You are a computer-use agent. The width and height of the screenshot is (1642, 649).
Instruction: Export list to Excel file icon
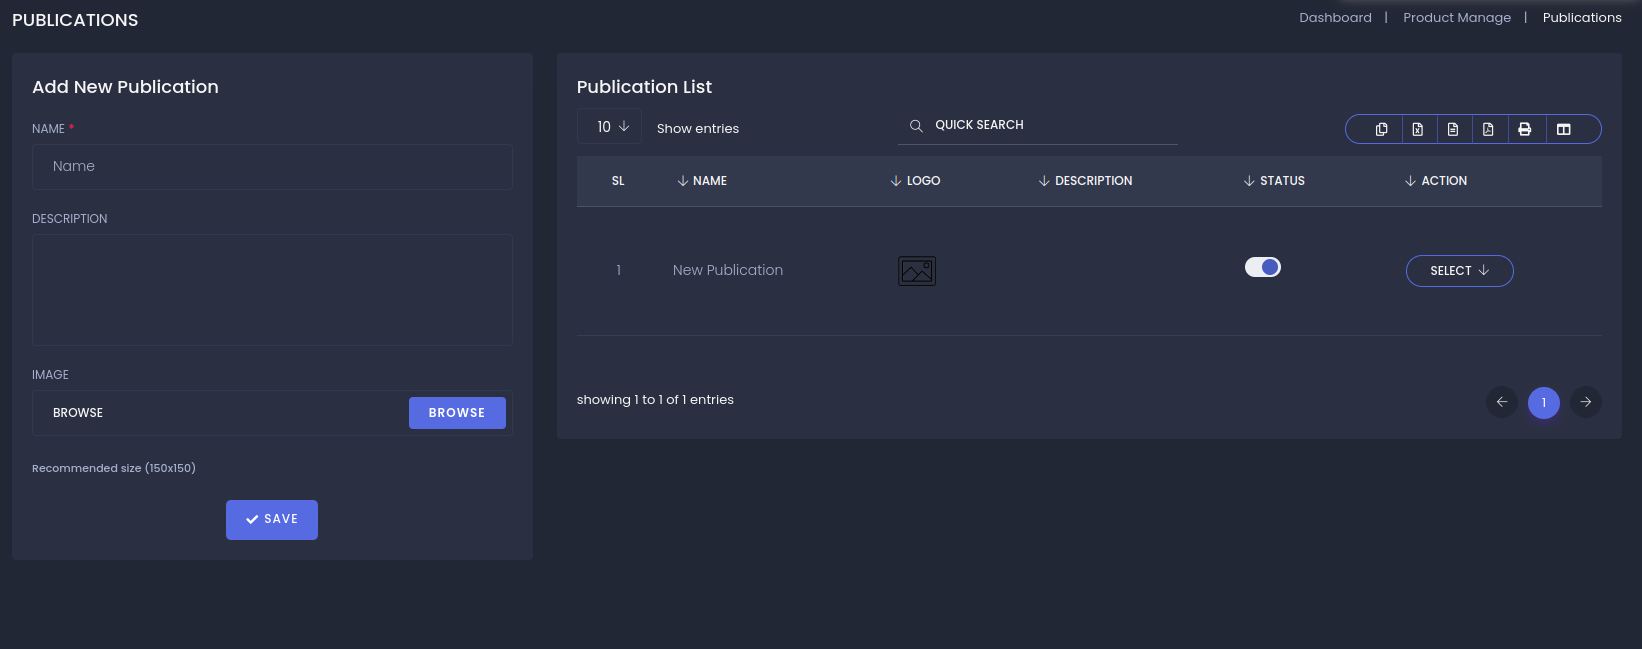click(x=1418, y=129)
